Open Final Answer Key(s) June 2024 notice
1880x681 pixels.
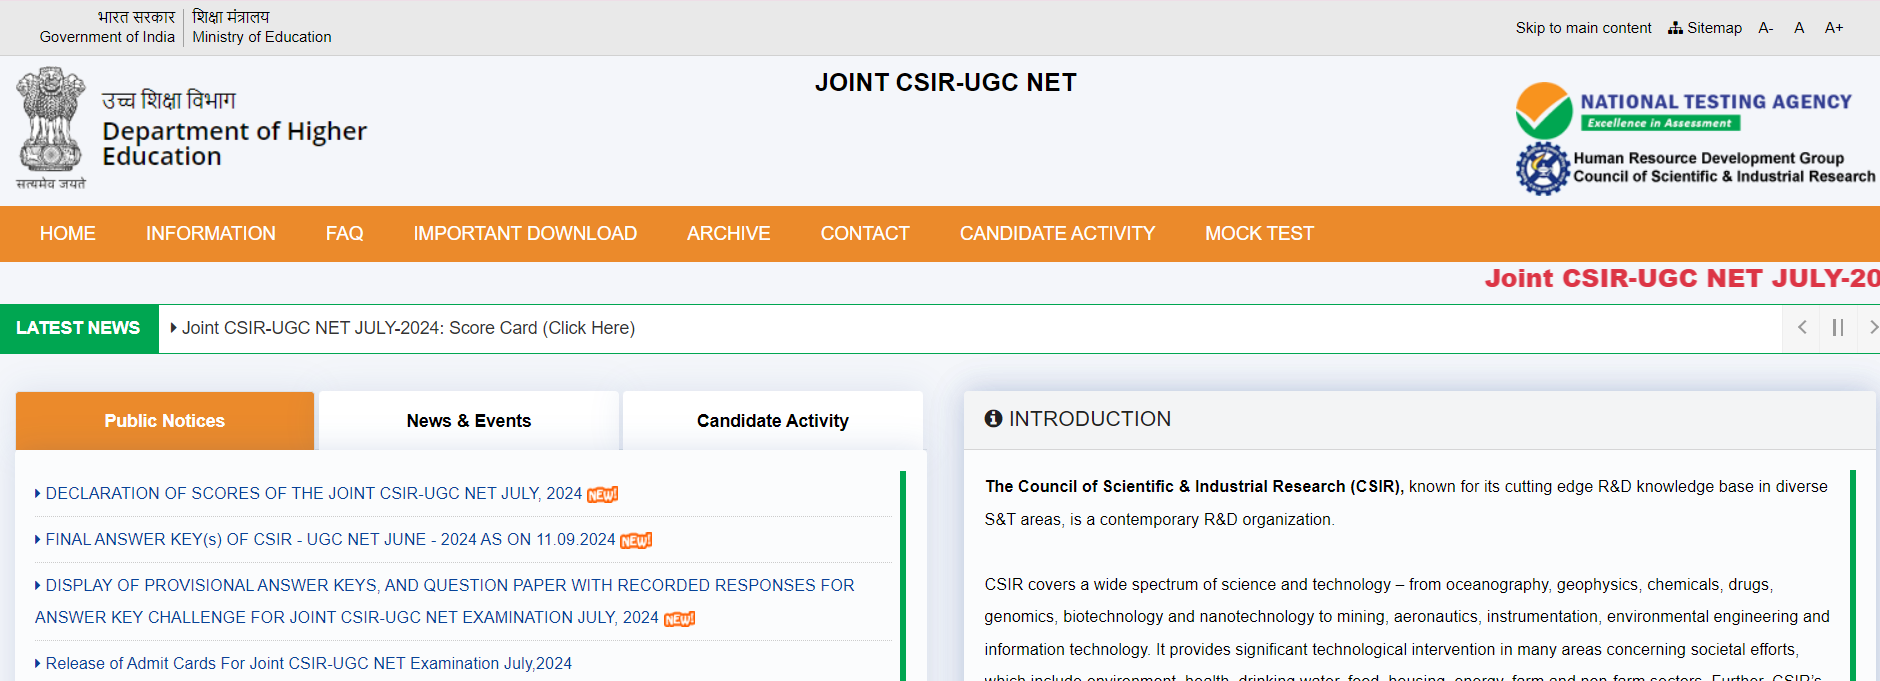pyautogui.click(x=330, y=539)
